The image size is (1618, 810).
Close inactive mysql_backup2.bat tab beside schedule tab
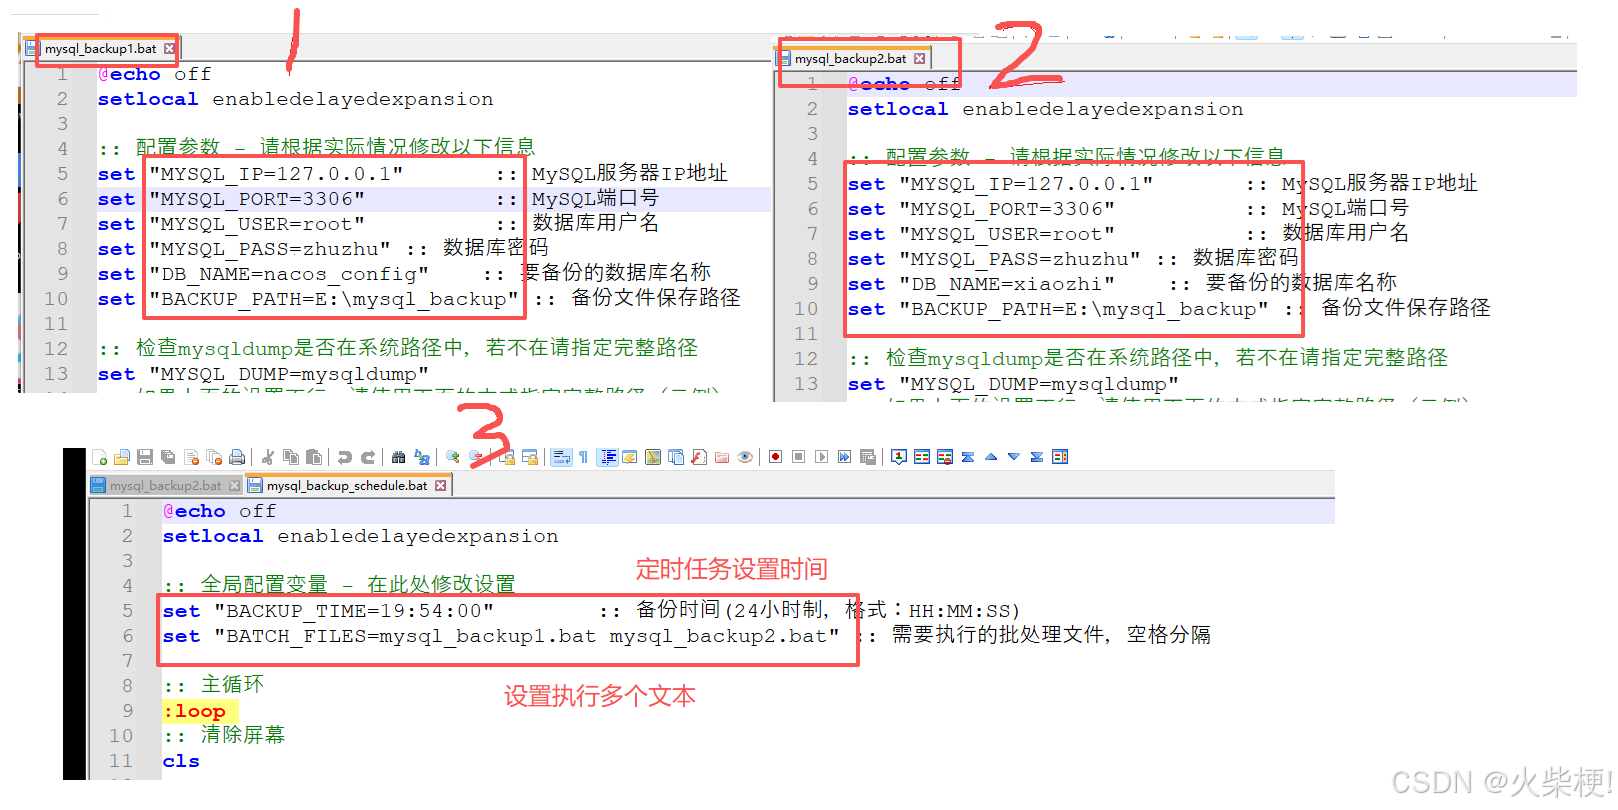234,485
